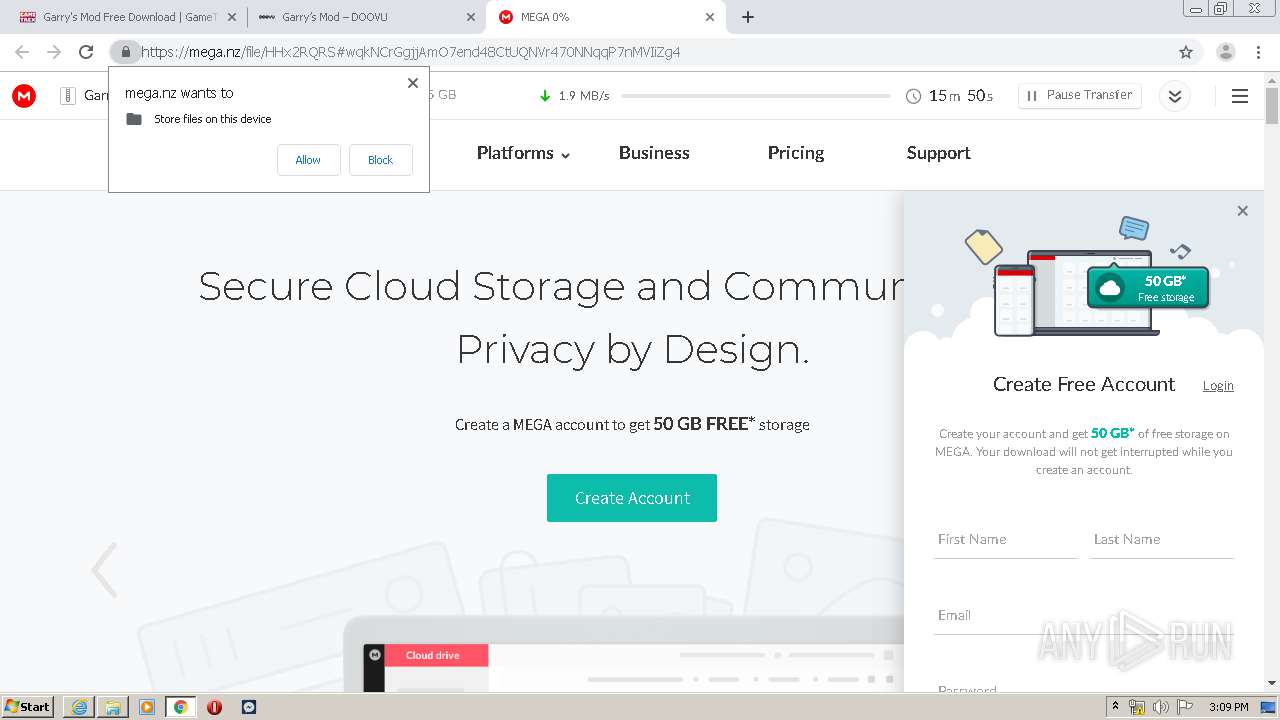Reload the current page

[x=86, y=52]
